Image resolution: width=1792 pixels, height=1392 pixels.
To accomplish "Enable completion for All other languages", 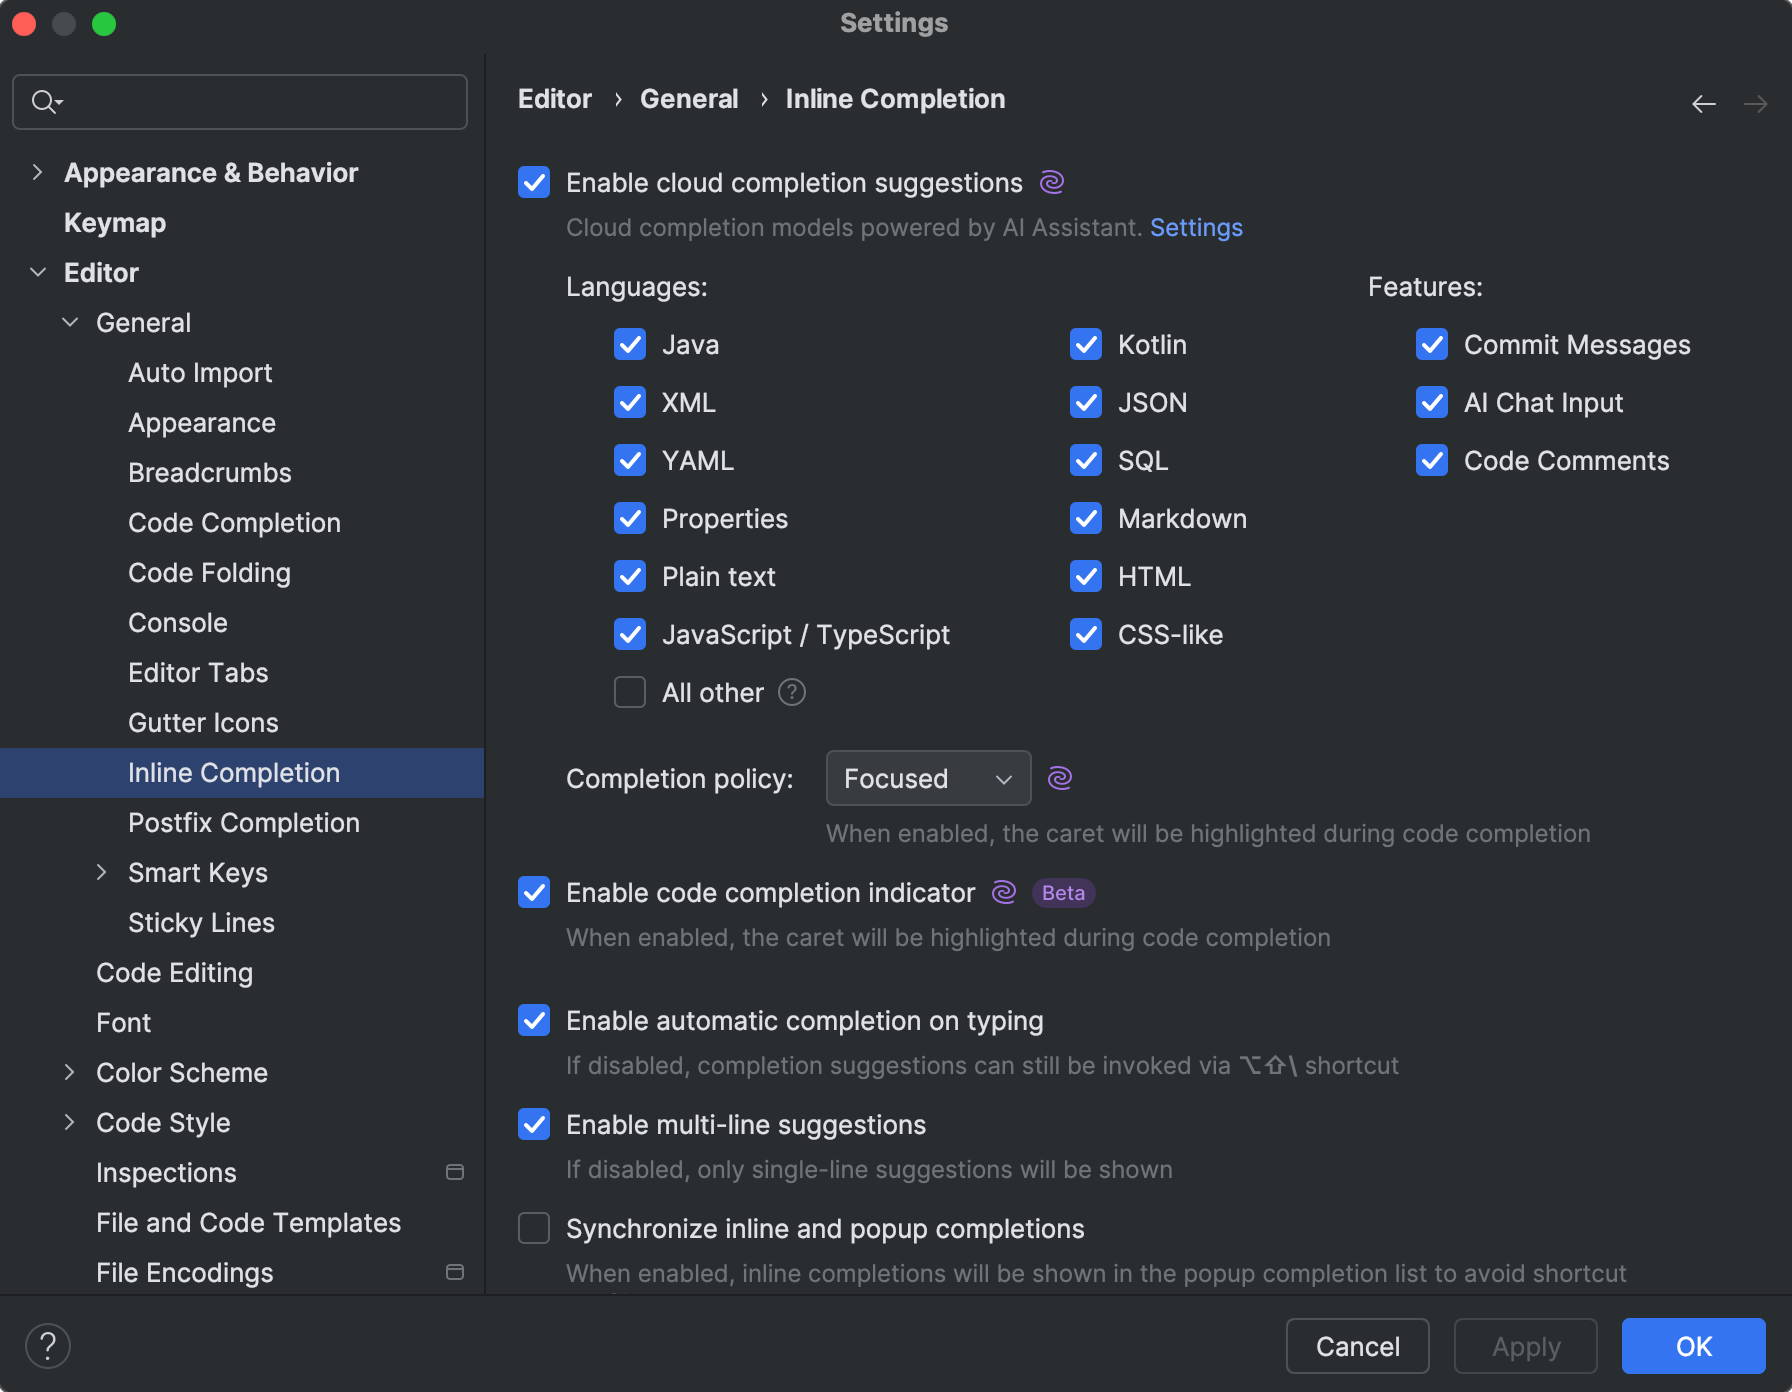I will [629, 692].
